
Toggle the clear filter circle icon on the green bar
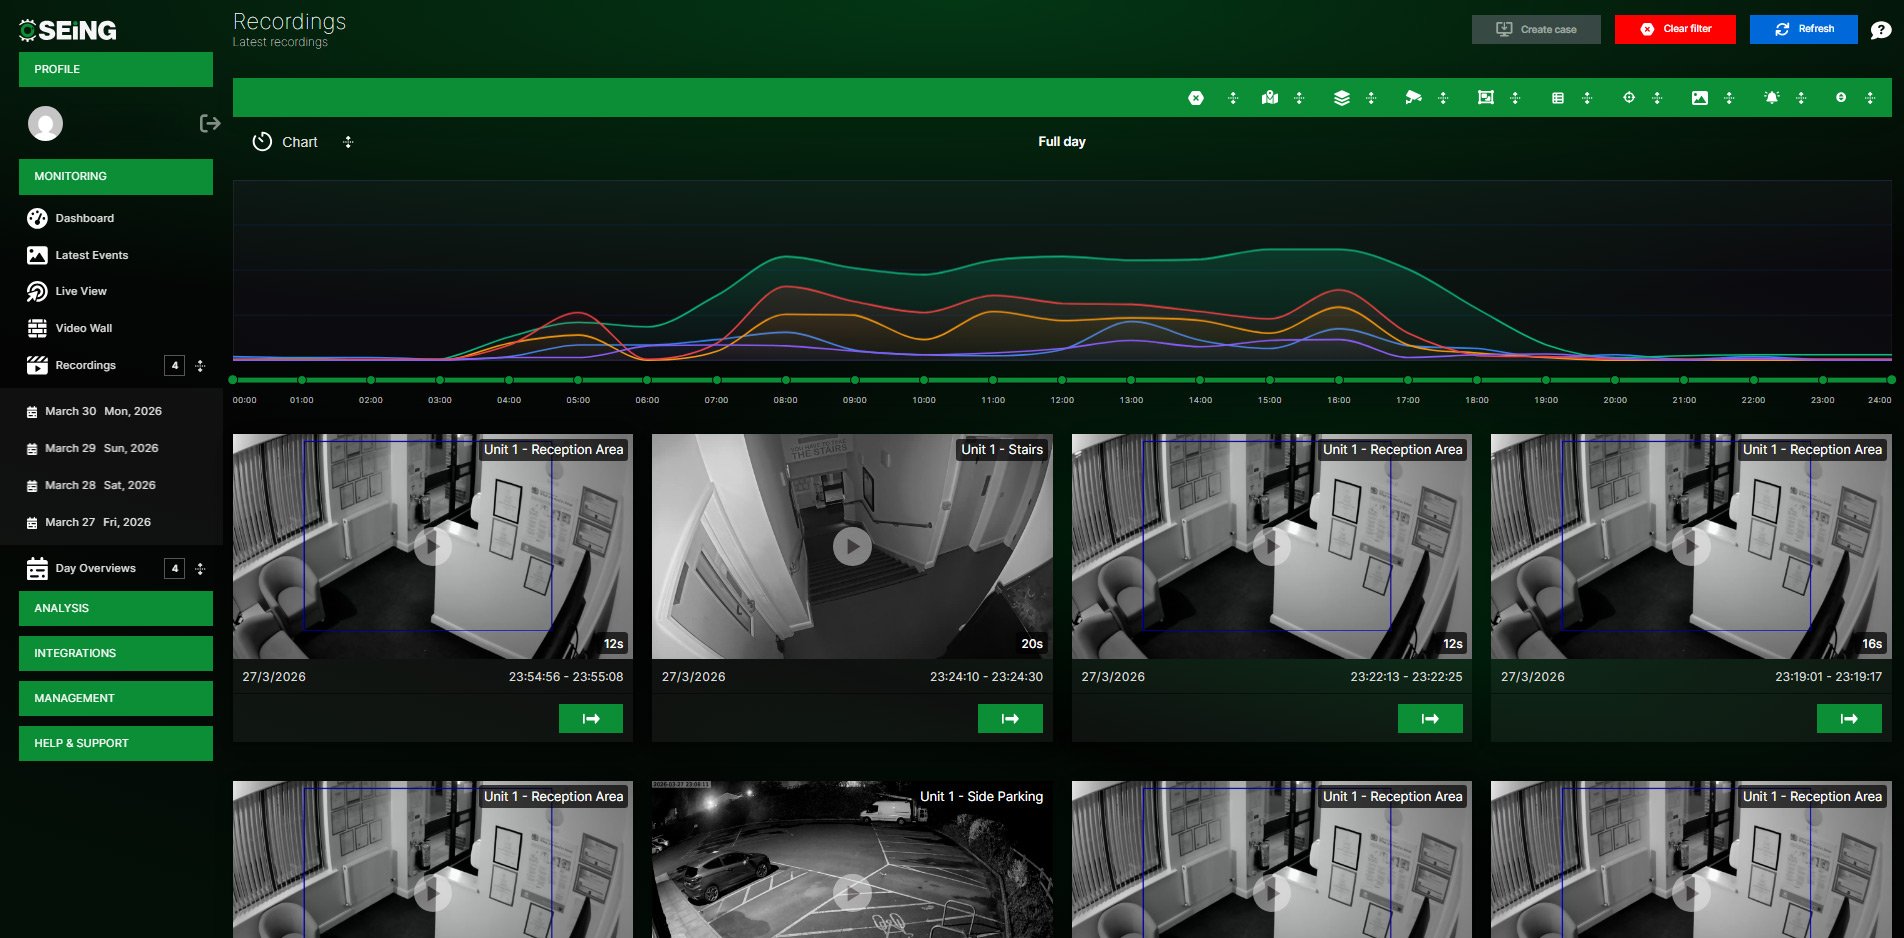pyautogui.click(x=1195, y=97)
